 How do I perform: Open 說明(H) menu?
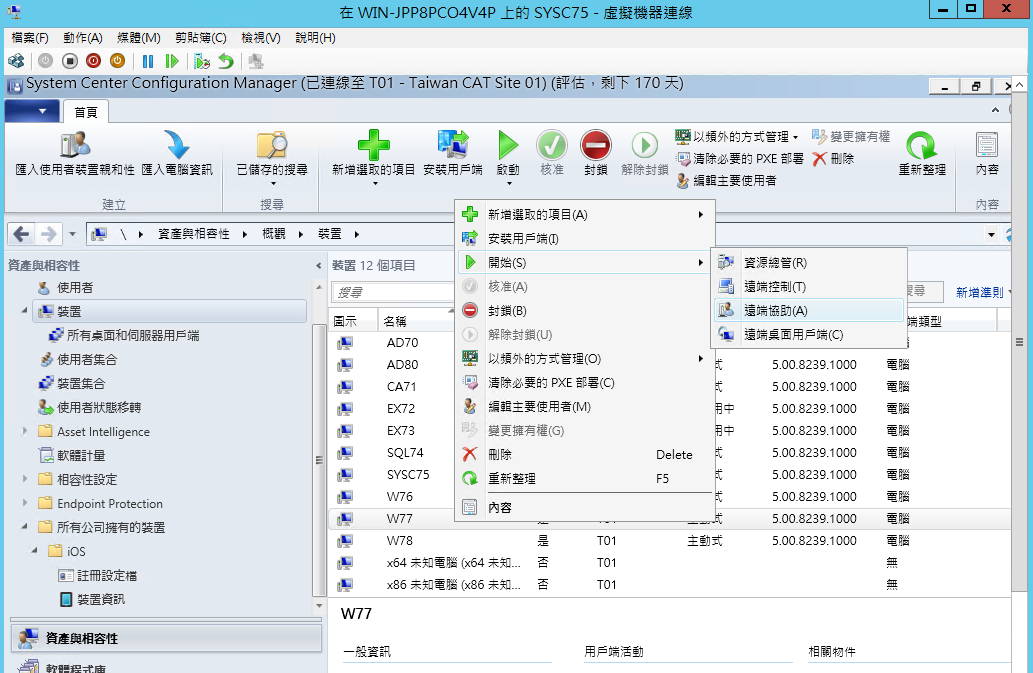(315, 38)
